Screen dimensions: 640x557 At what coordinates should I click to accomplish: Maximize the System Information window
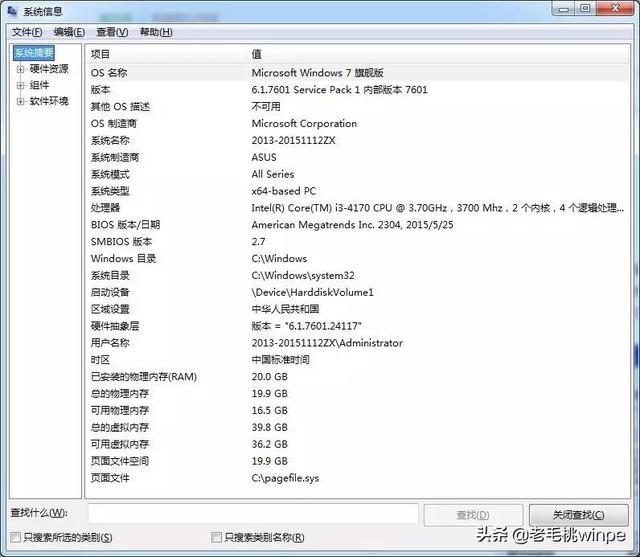pos(586,9)
